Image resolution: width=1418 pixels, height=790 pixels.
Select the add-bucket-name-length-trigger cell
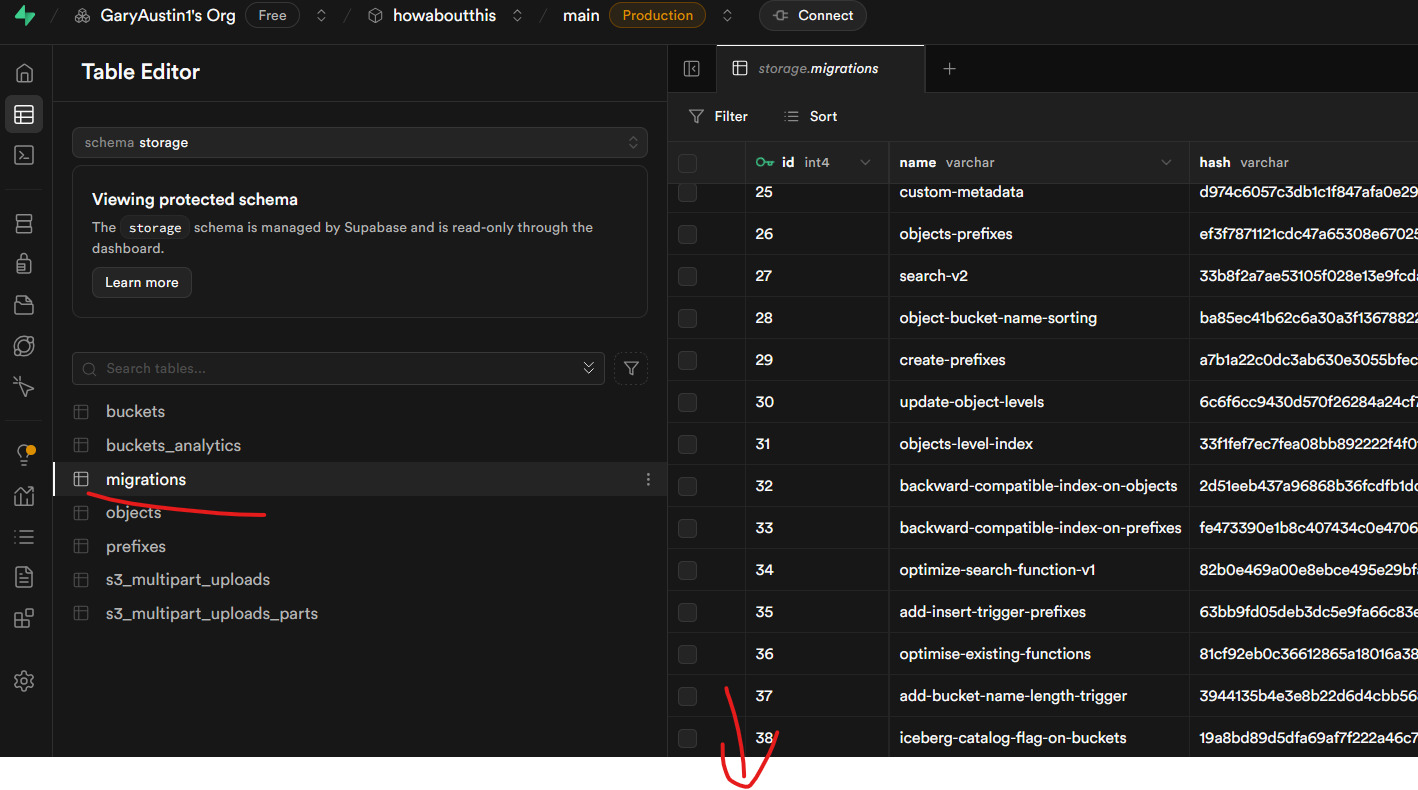[x=1039, y=696]
